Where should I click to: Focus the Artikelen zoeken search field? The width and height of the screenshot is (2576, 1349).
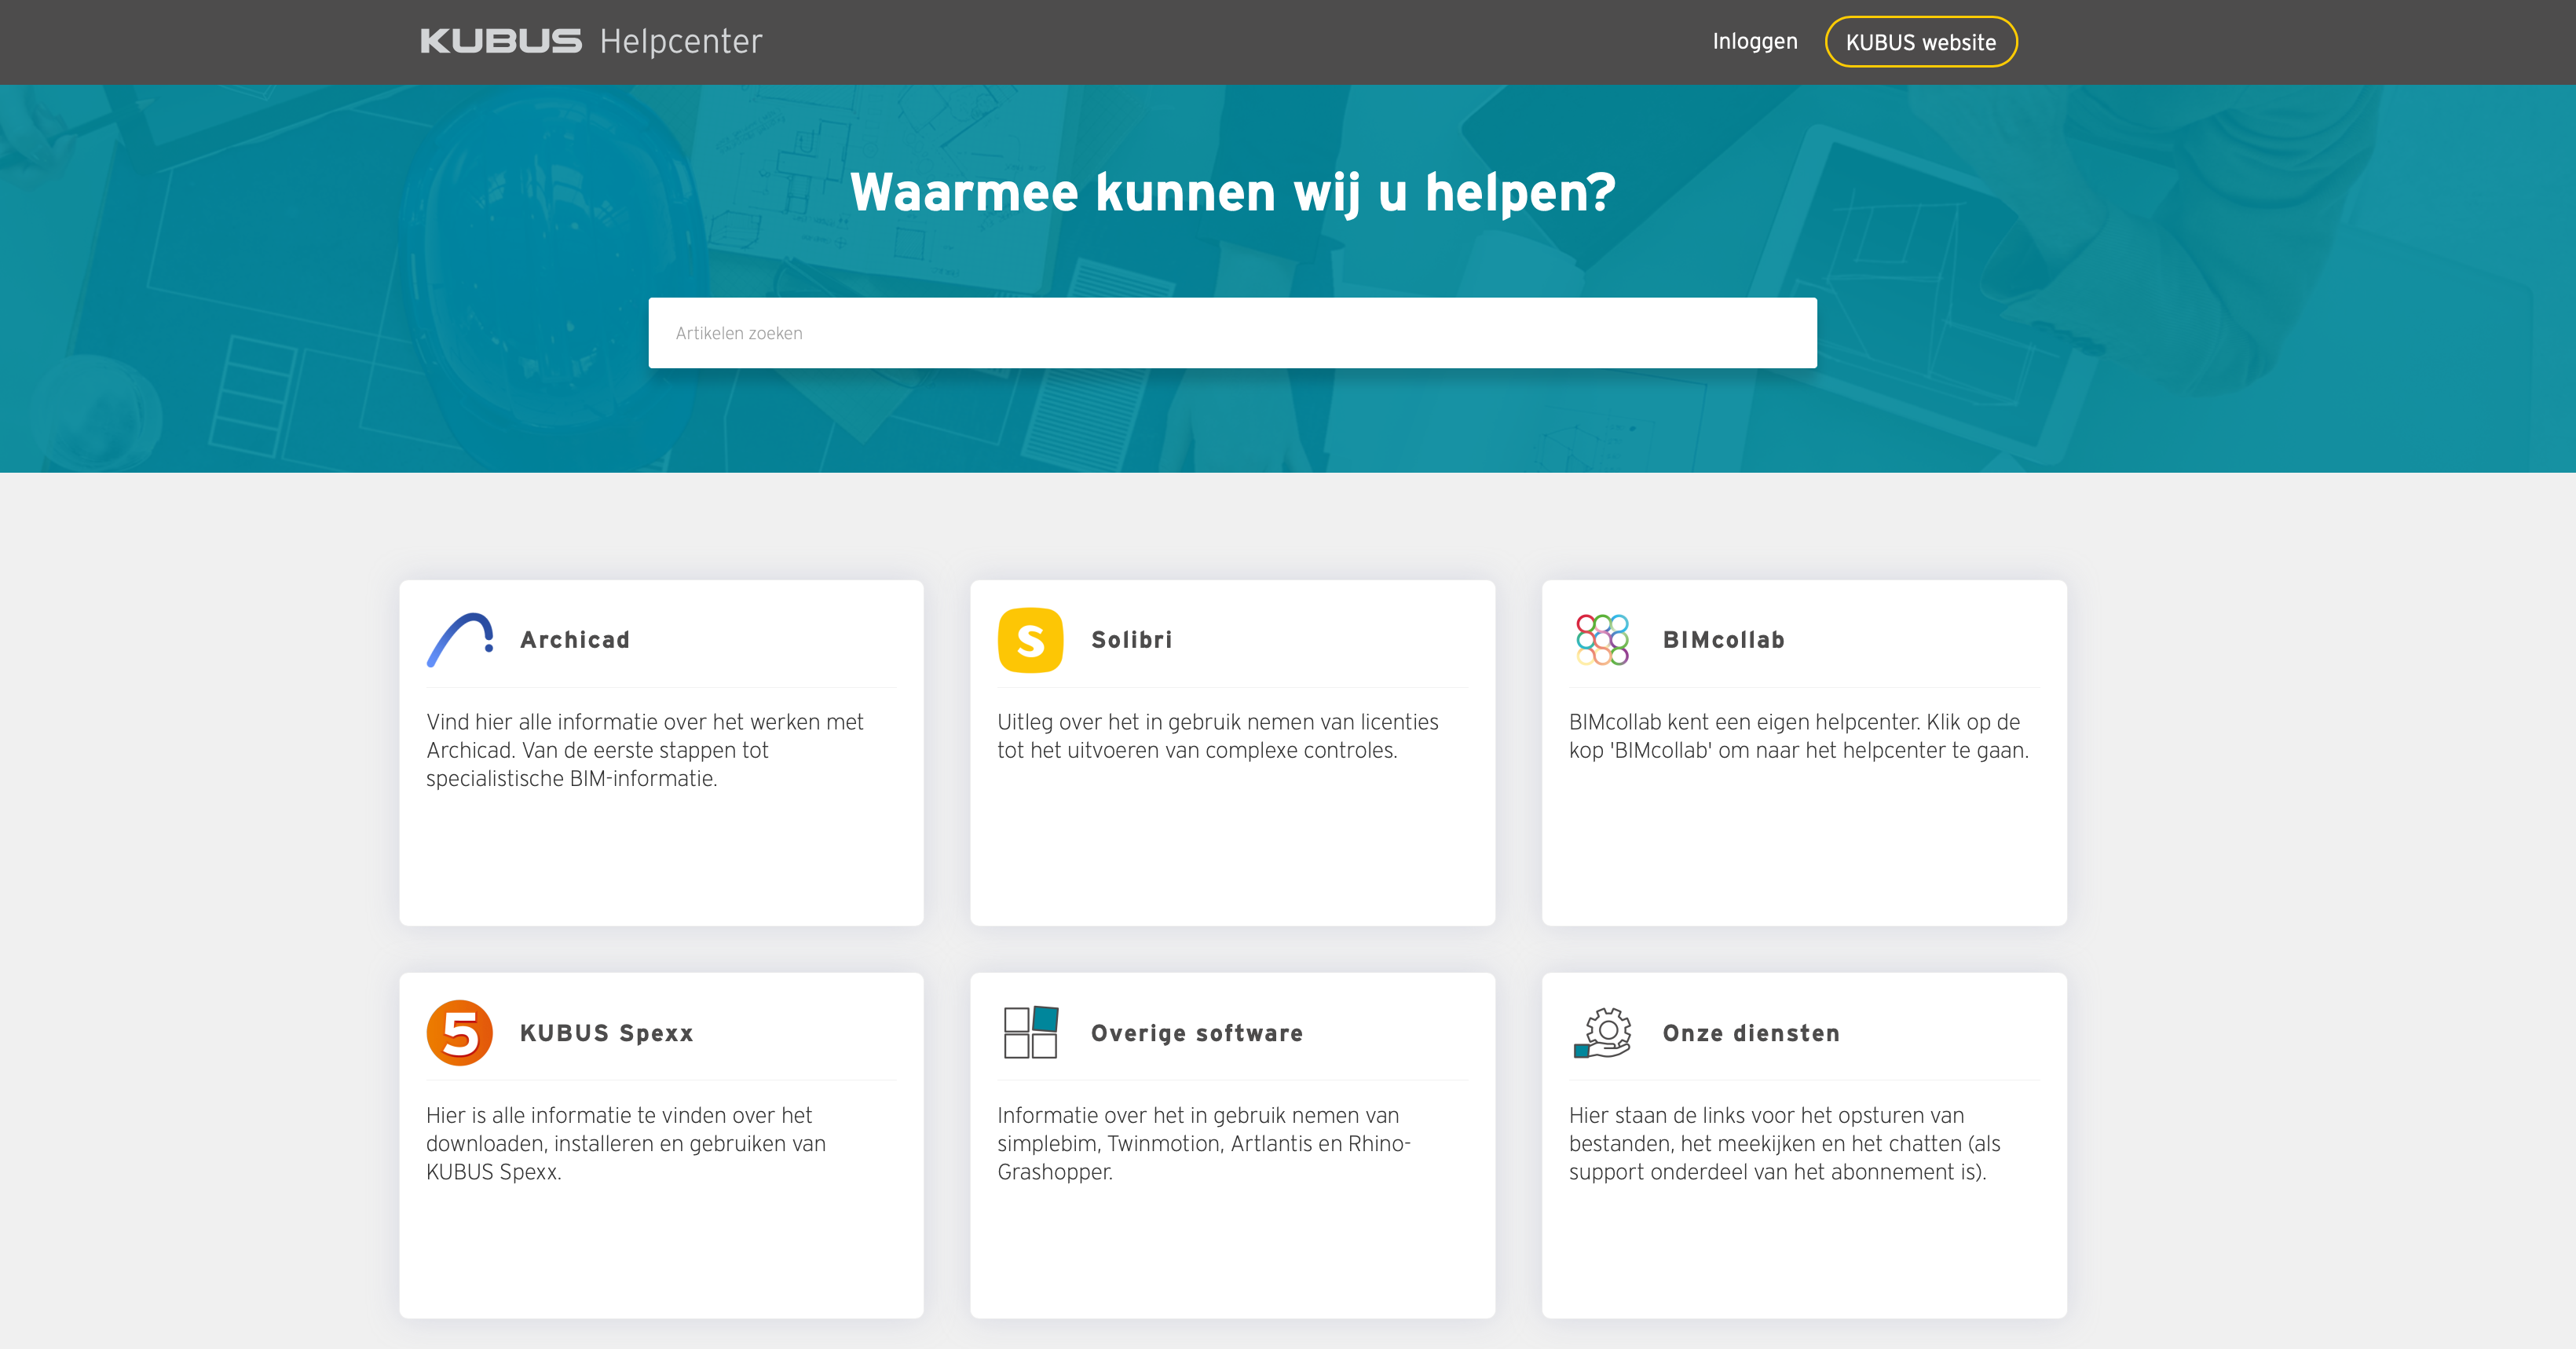coord(1232,333)
